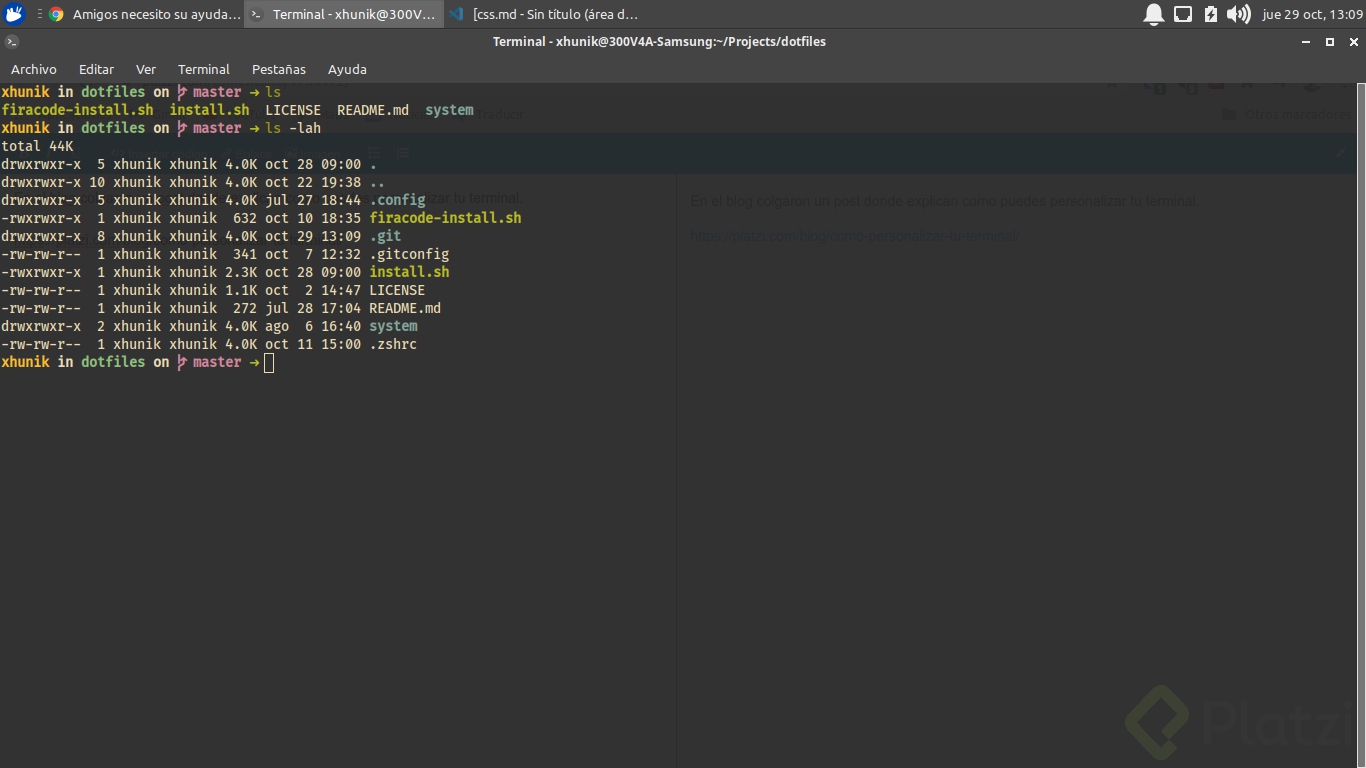Open the network connection tray icon
This screenshot has width=1366, height=768.
1183,14
